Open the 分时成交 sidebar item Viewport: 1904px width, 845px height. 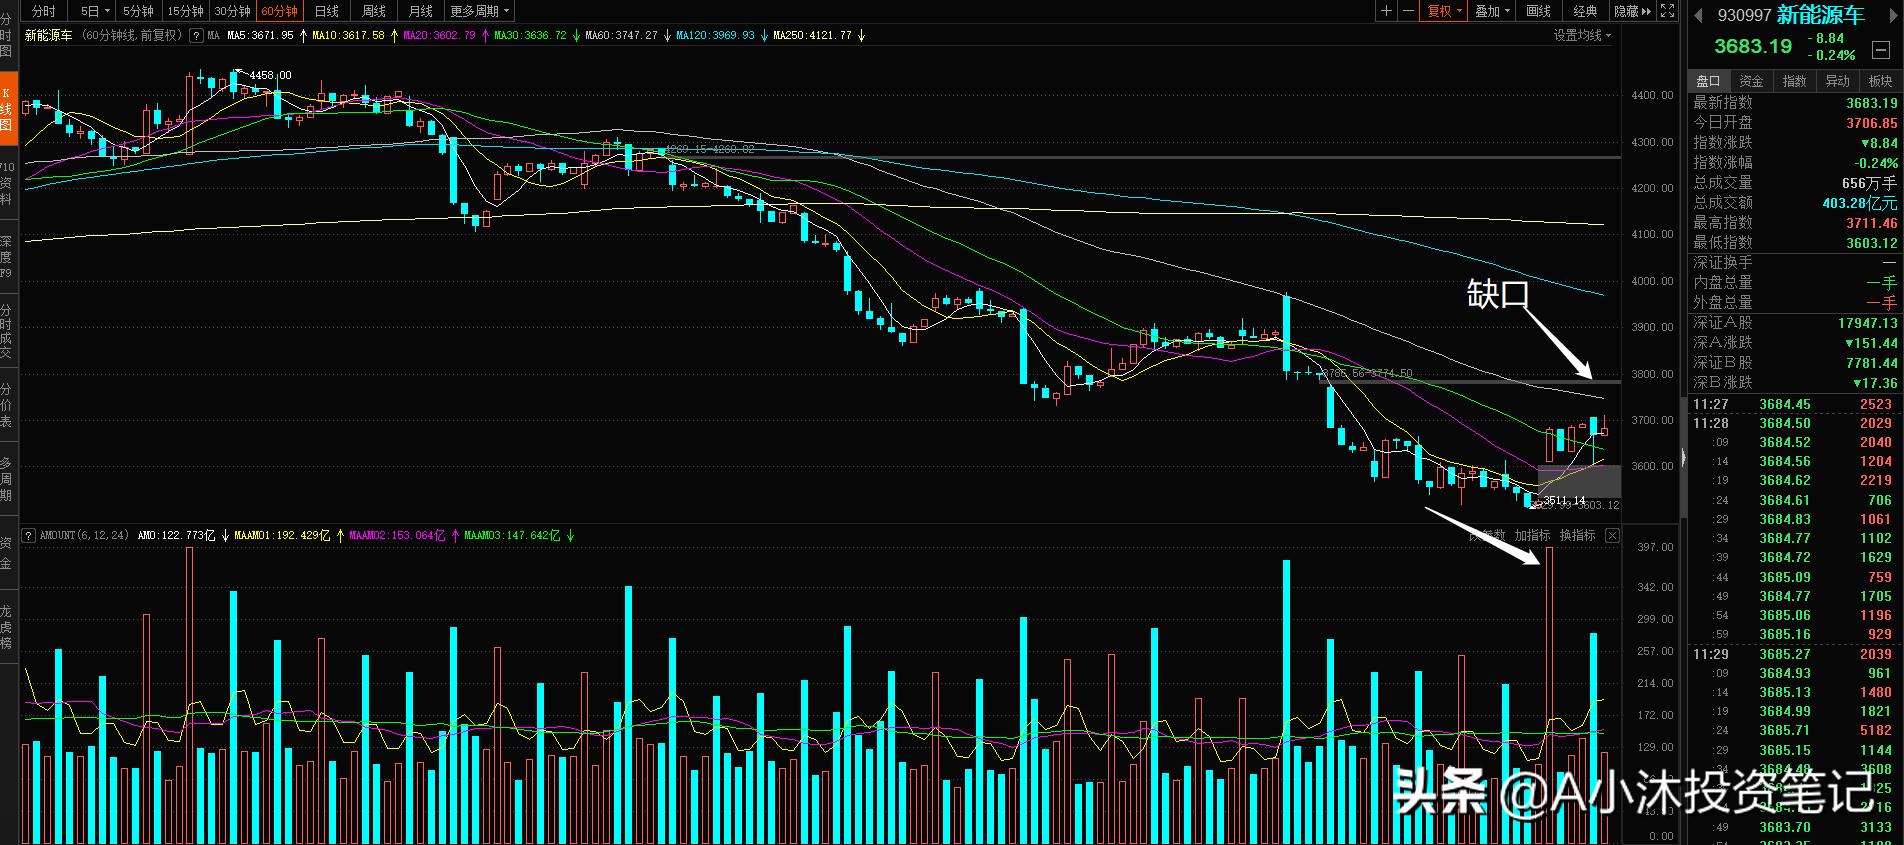point(8,331)
